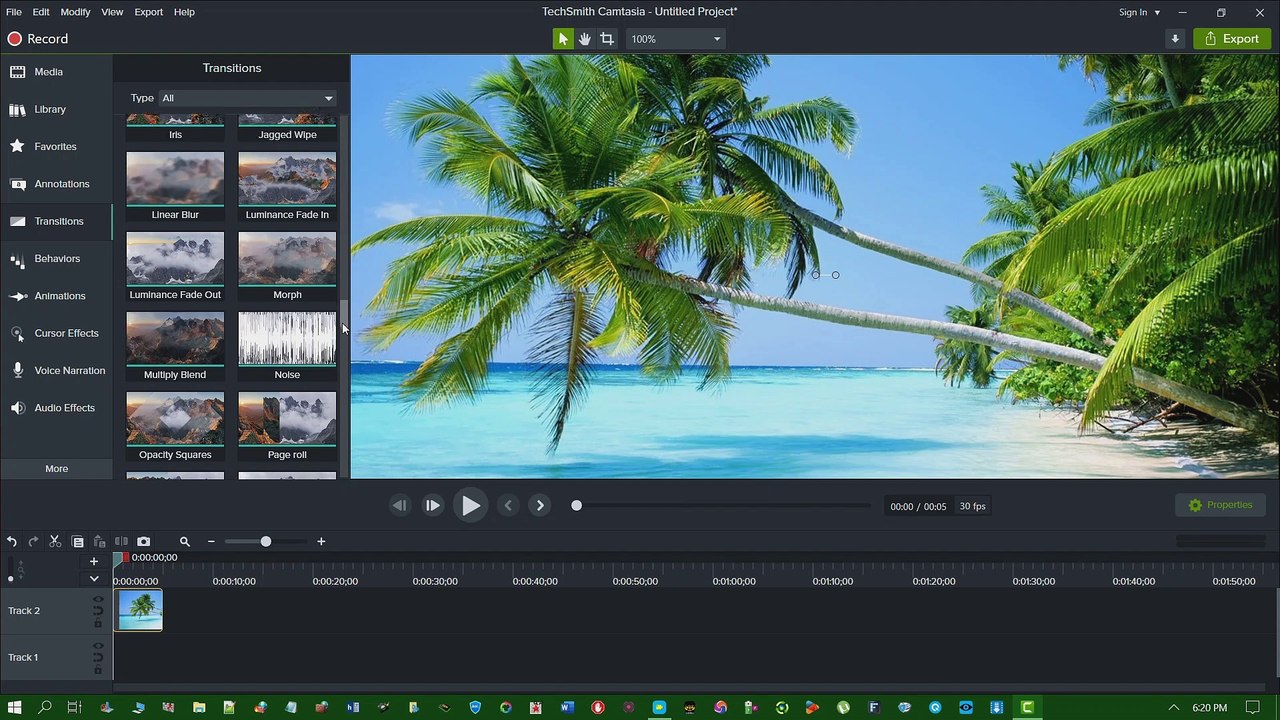Open the Edit menu
Image resolution: width=1280 pixels, height=720 pixels.
click(41, 12)
